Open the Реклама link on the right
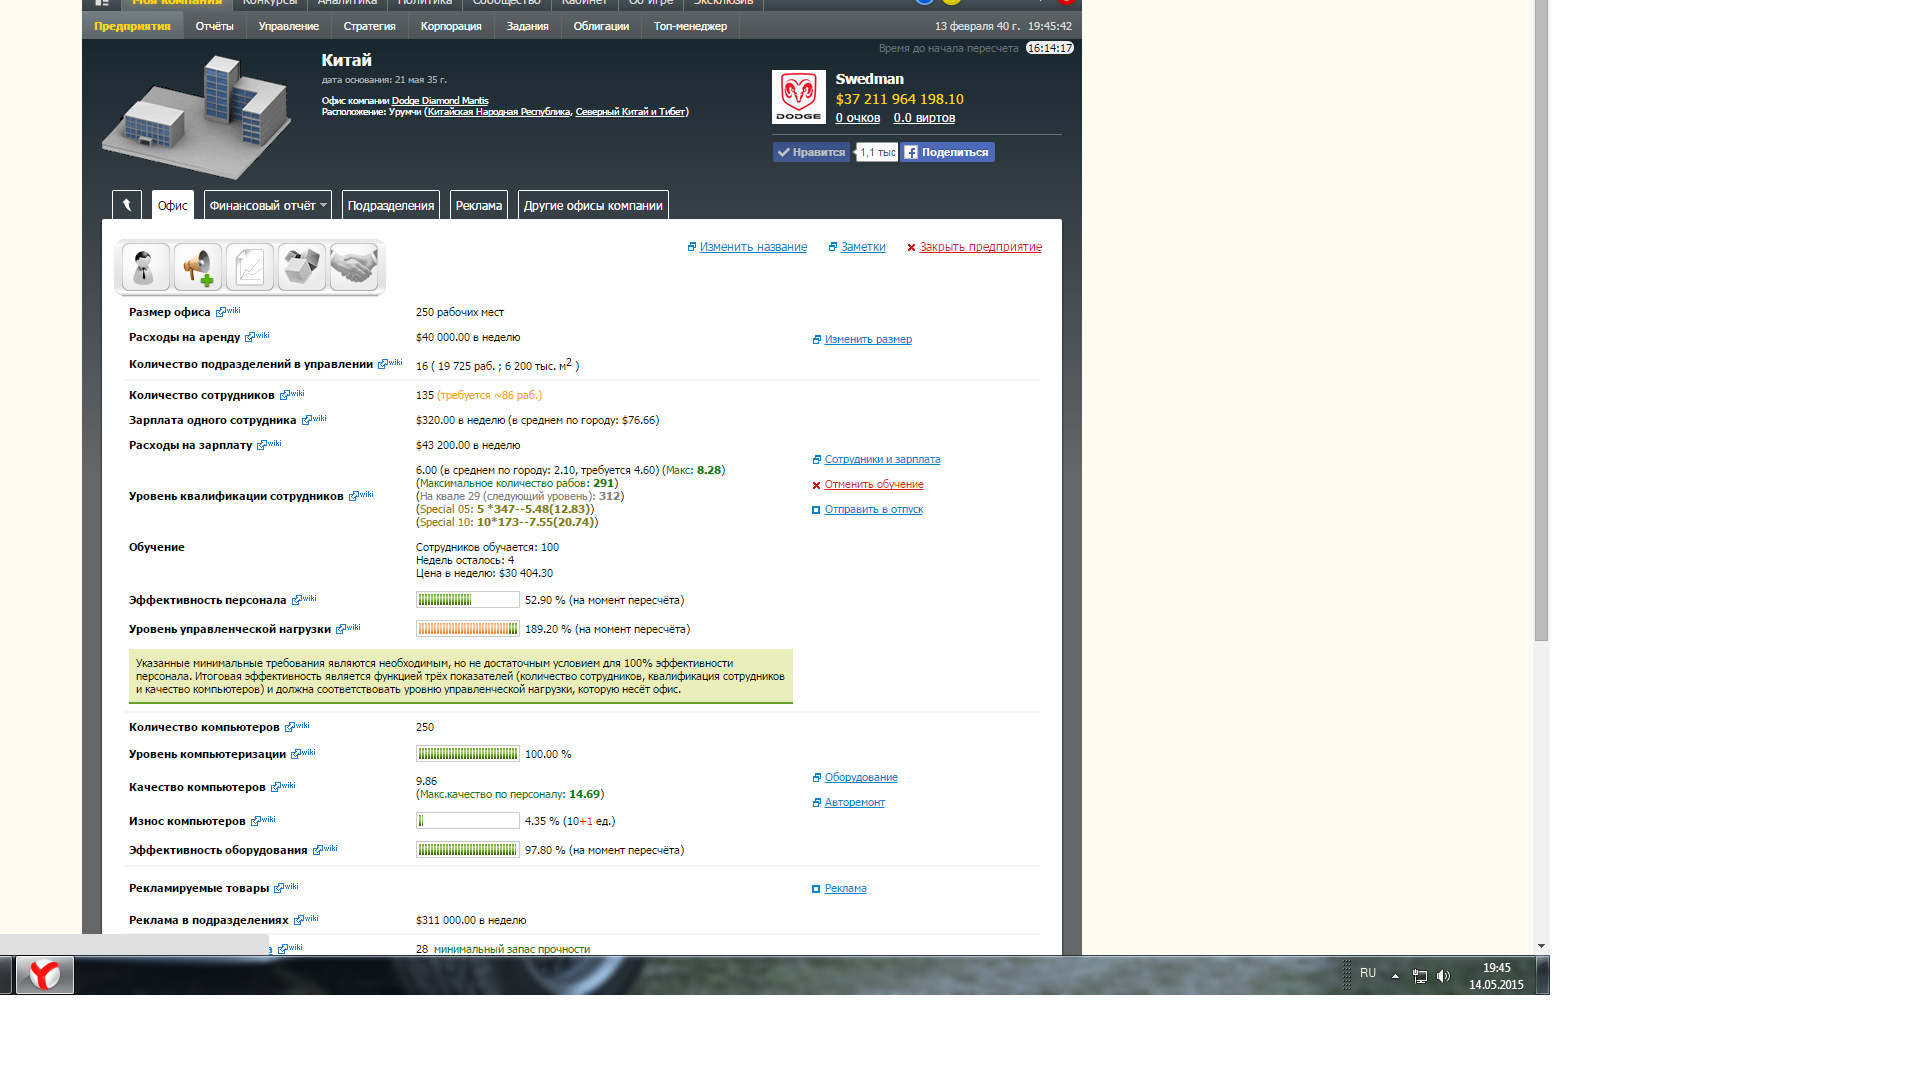This screenshot has height=1080, width=1920. 845,889
